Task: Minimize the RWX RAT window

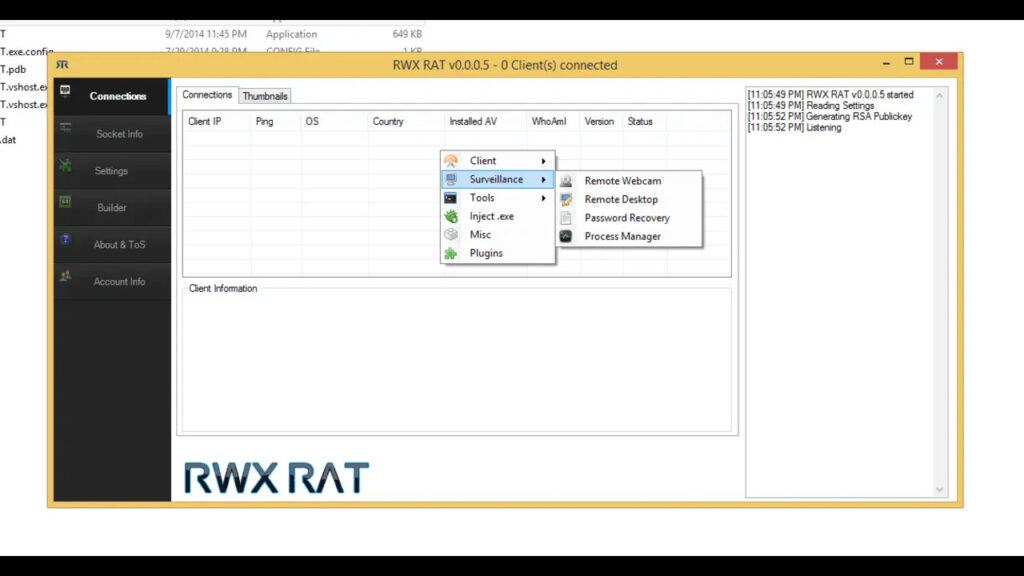Action: (x=886, y=62)
